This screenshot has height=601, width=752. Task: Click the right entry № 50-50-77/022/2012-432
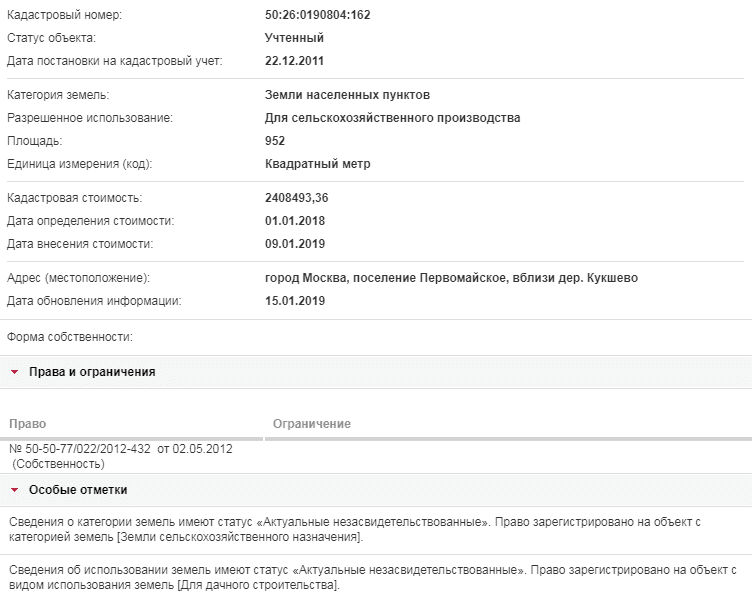tap(121, 449)
